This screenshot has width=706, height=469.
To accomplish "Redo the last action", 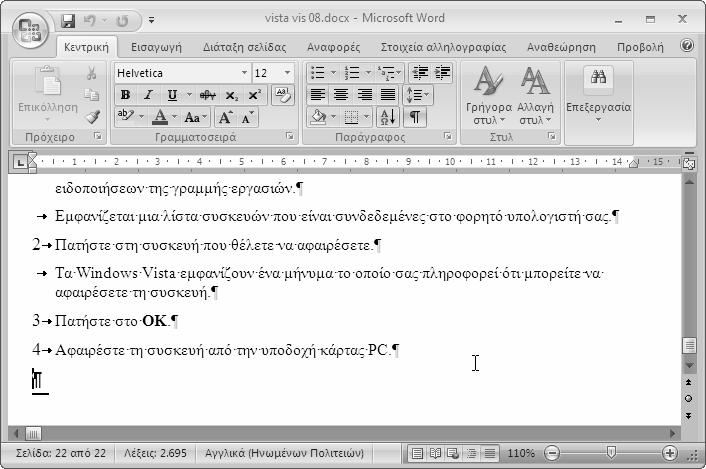I will click(x=122, y=21).
